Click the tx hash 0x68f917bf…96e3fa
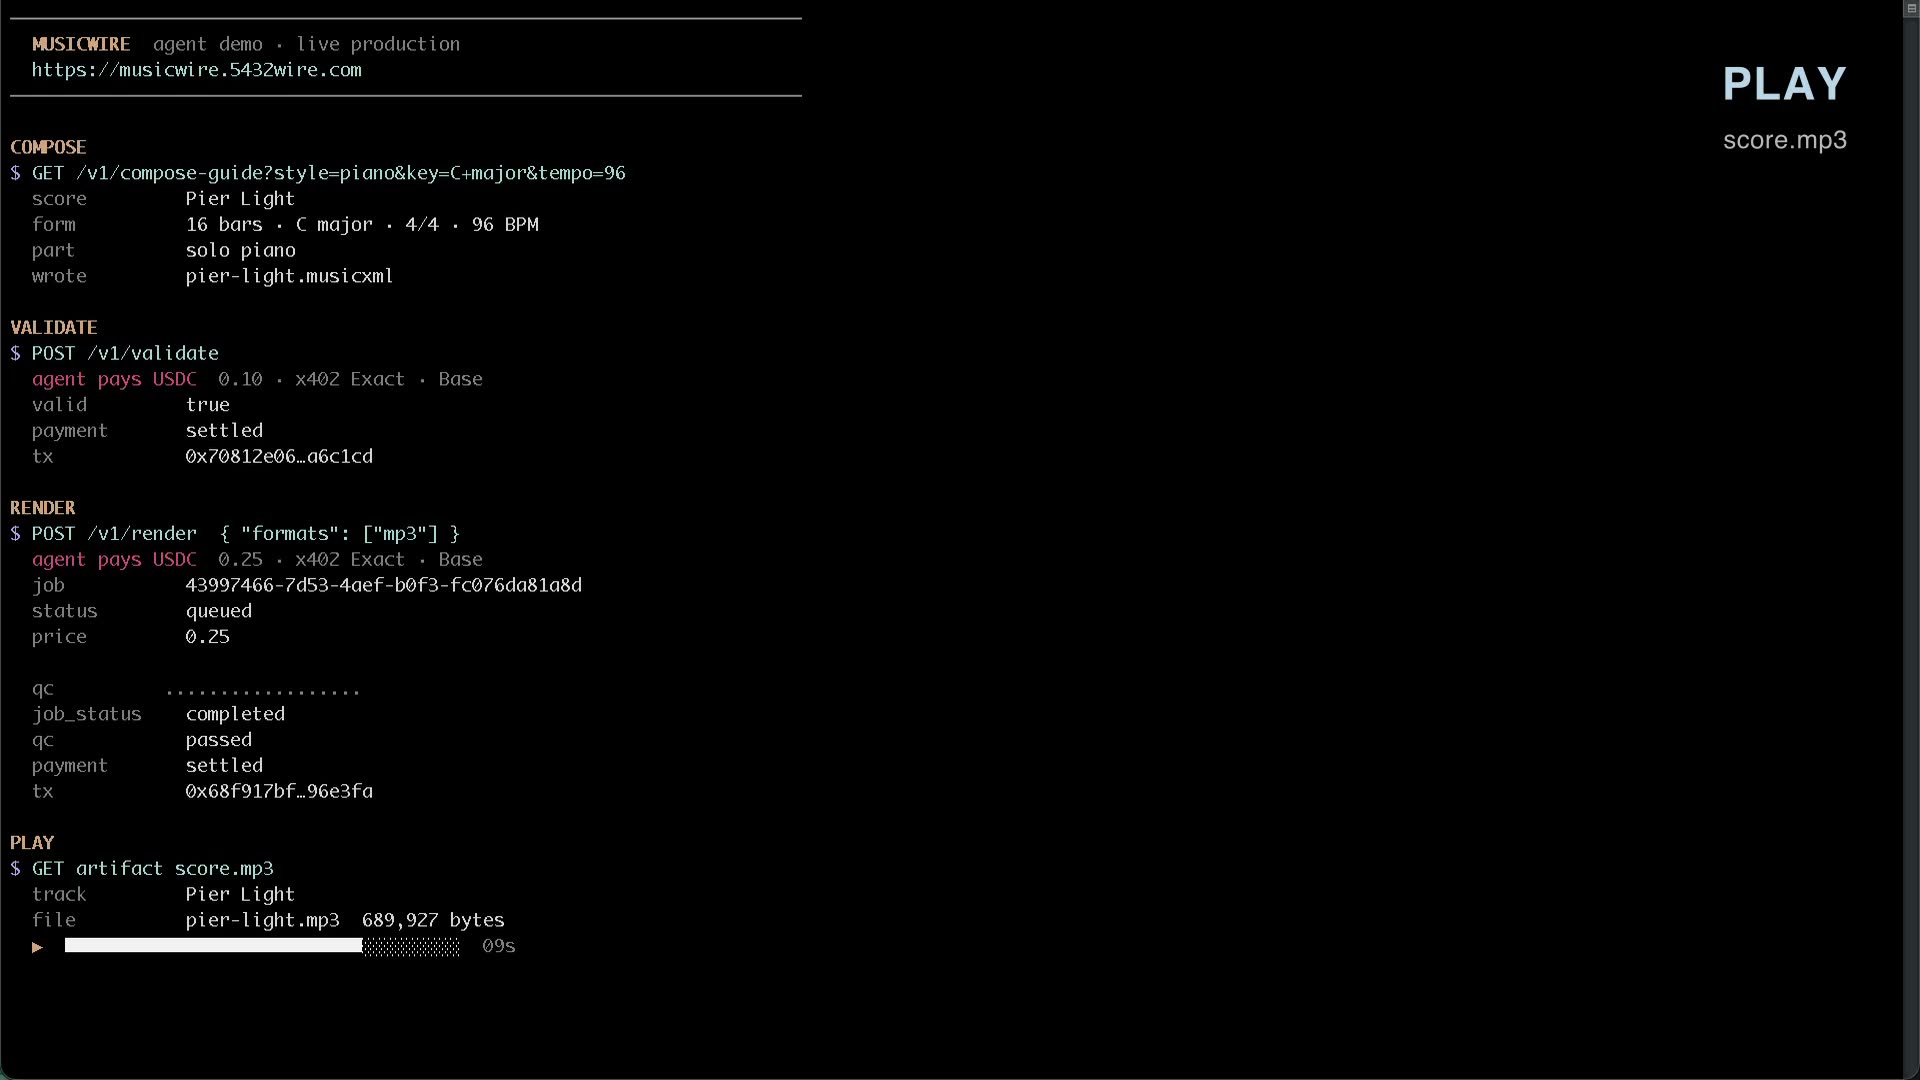 point(279,792)
